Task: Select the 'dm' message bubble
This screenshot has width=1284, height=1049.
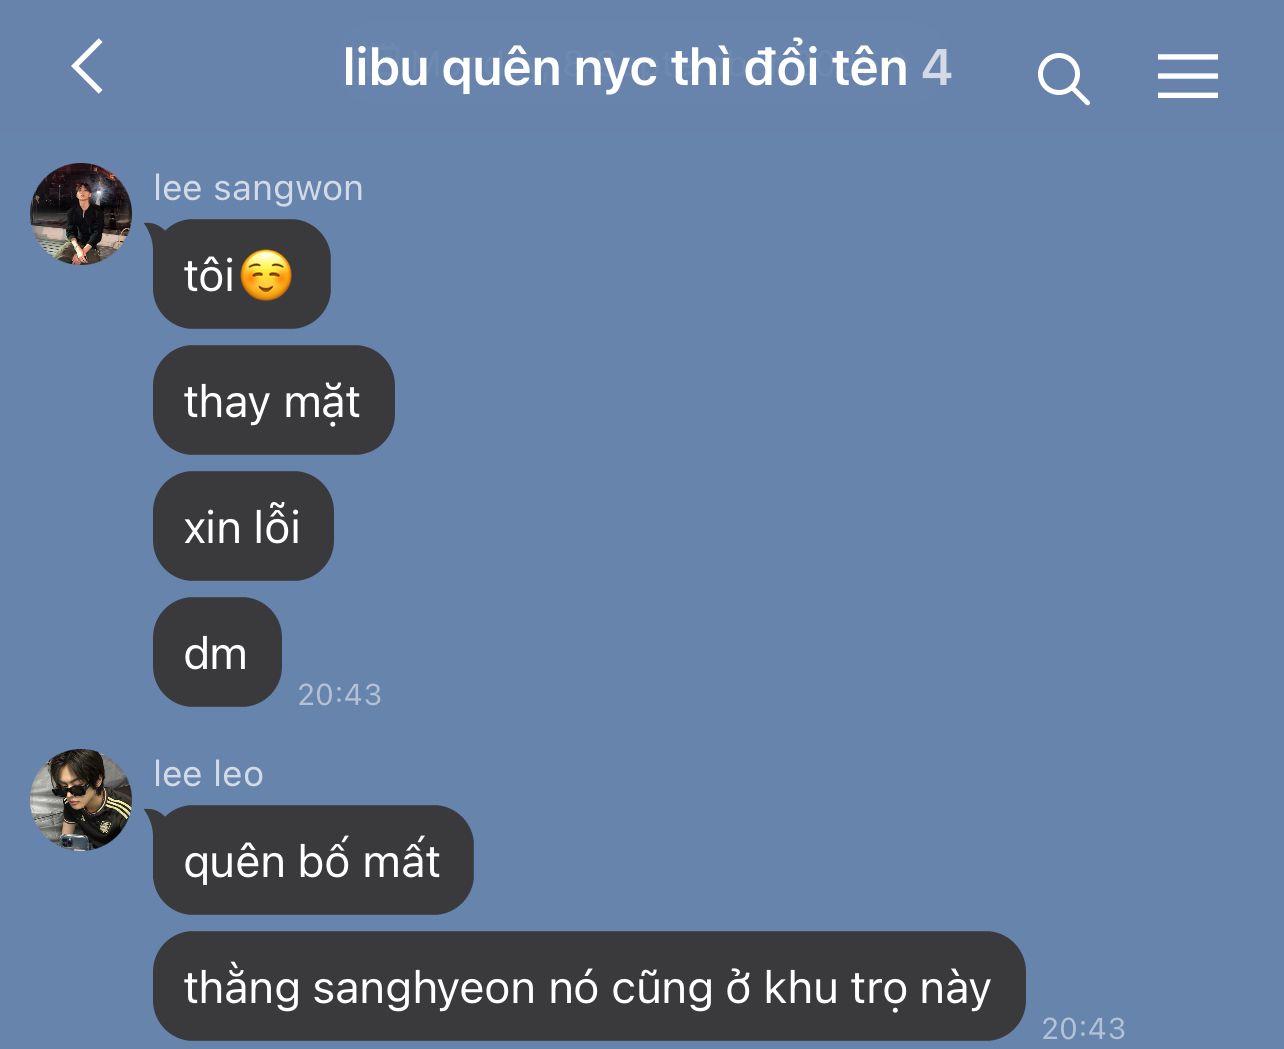Action: [217, 652]
